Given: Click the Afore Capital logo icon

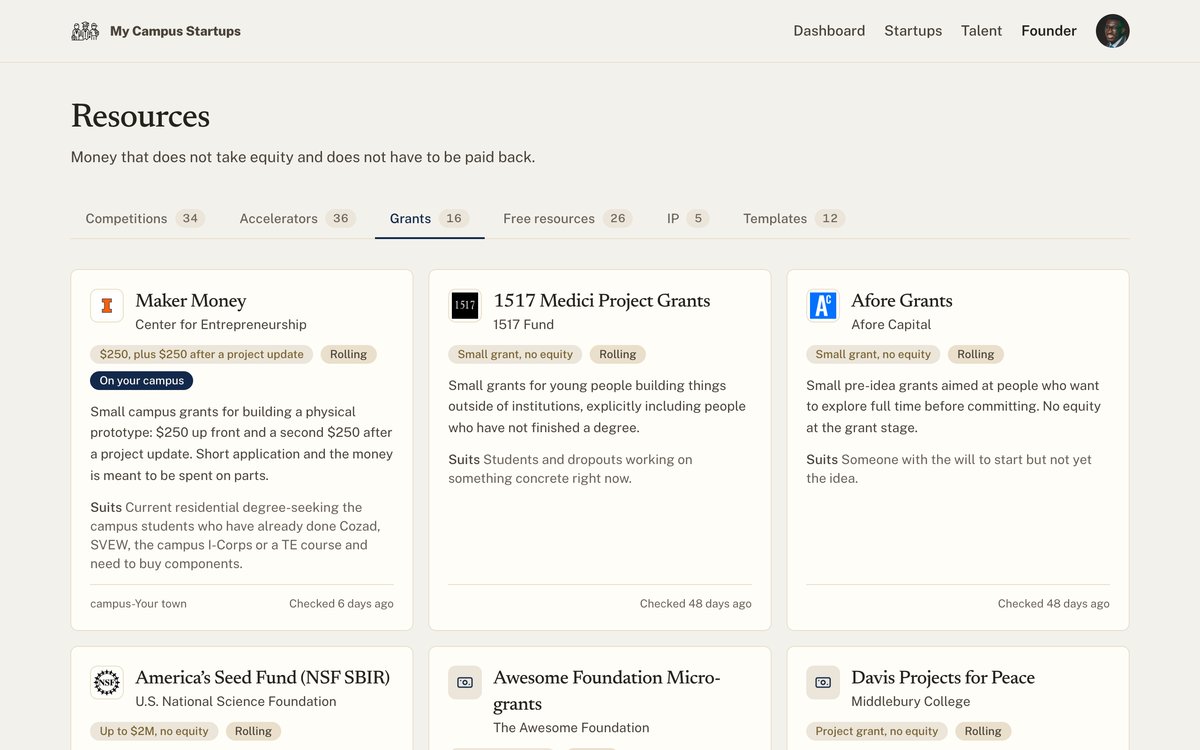Looking at the screenshot, I should (x=823, y=306).
